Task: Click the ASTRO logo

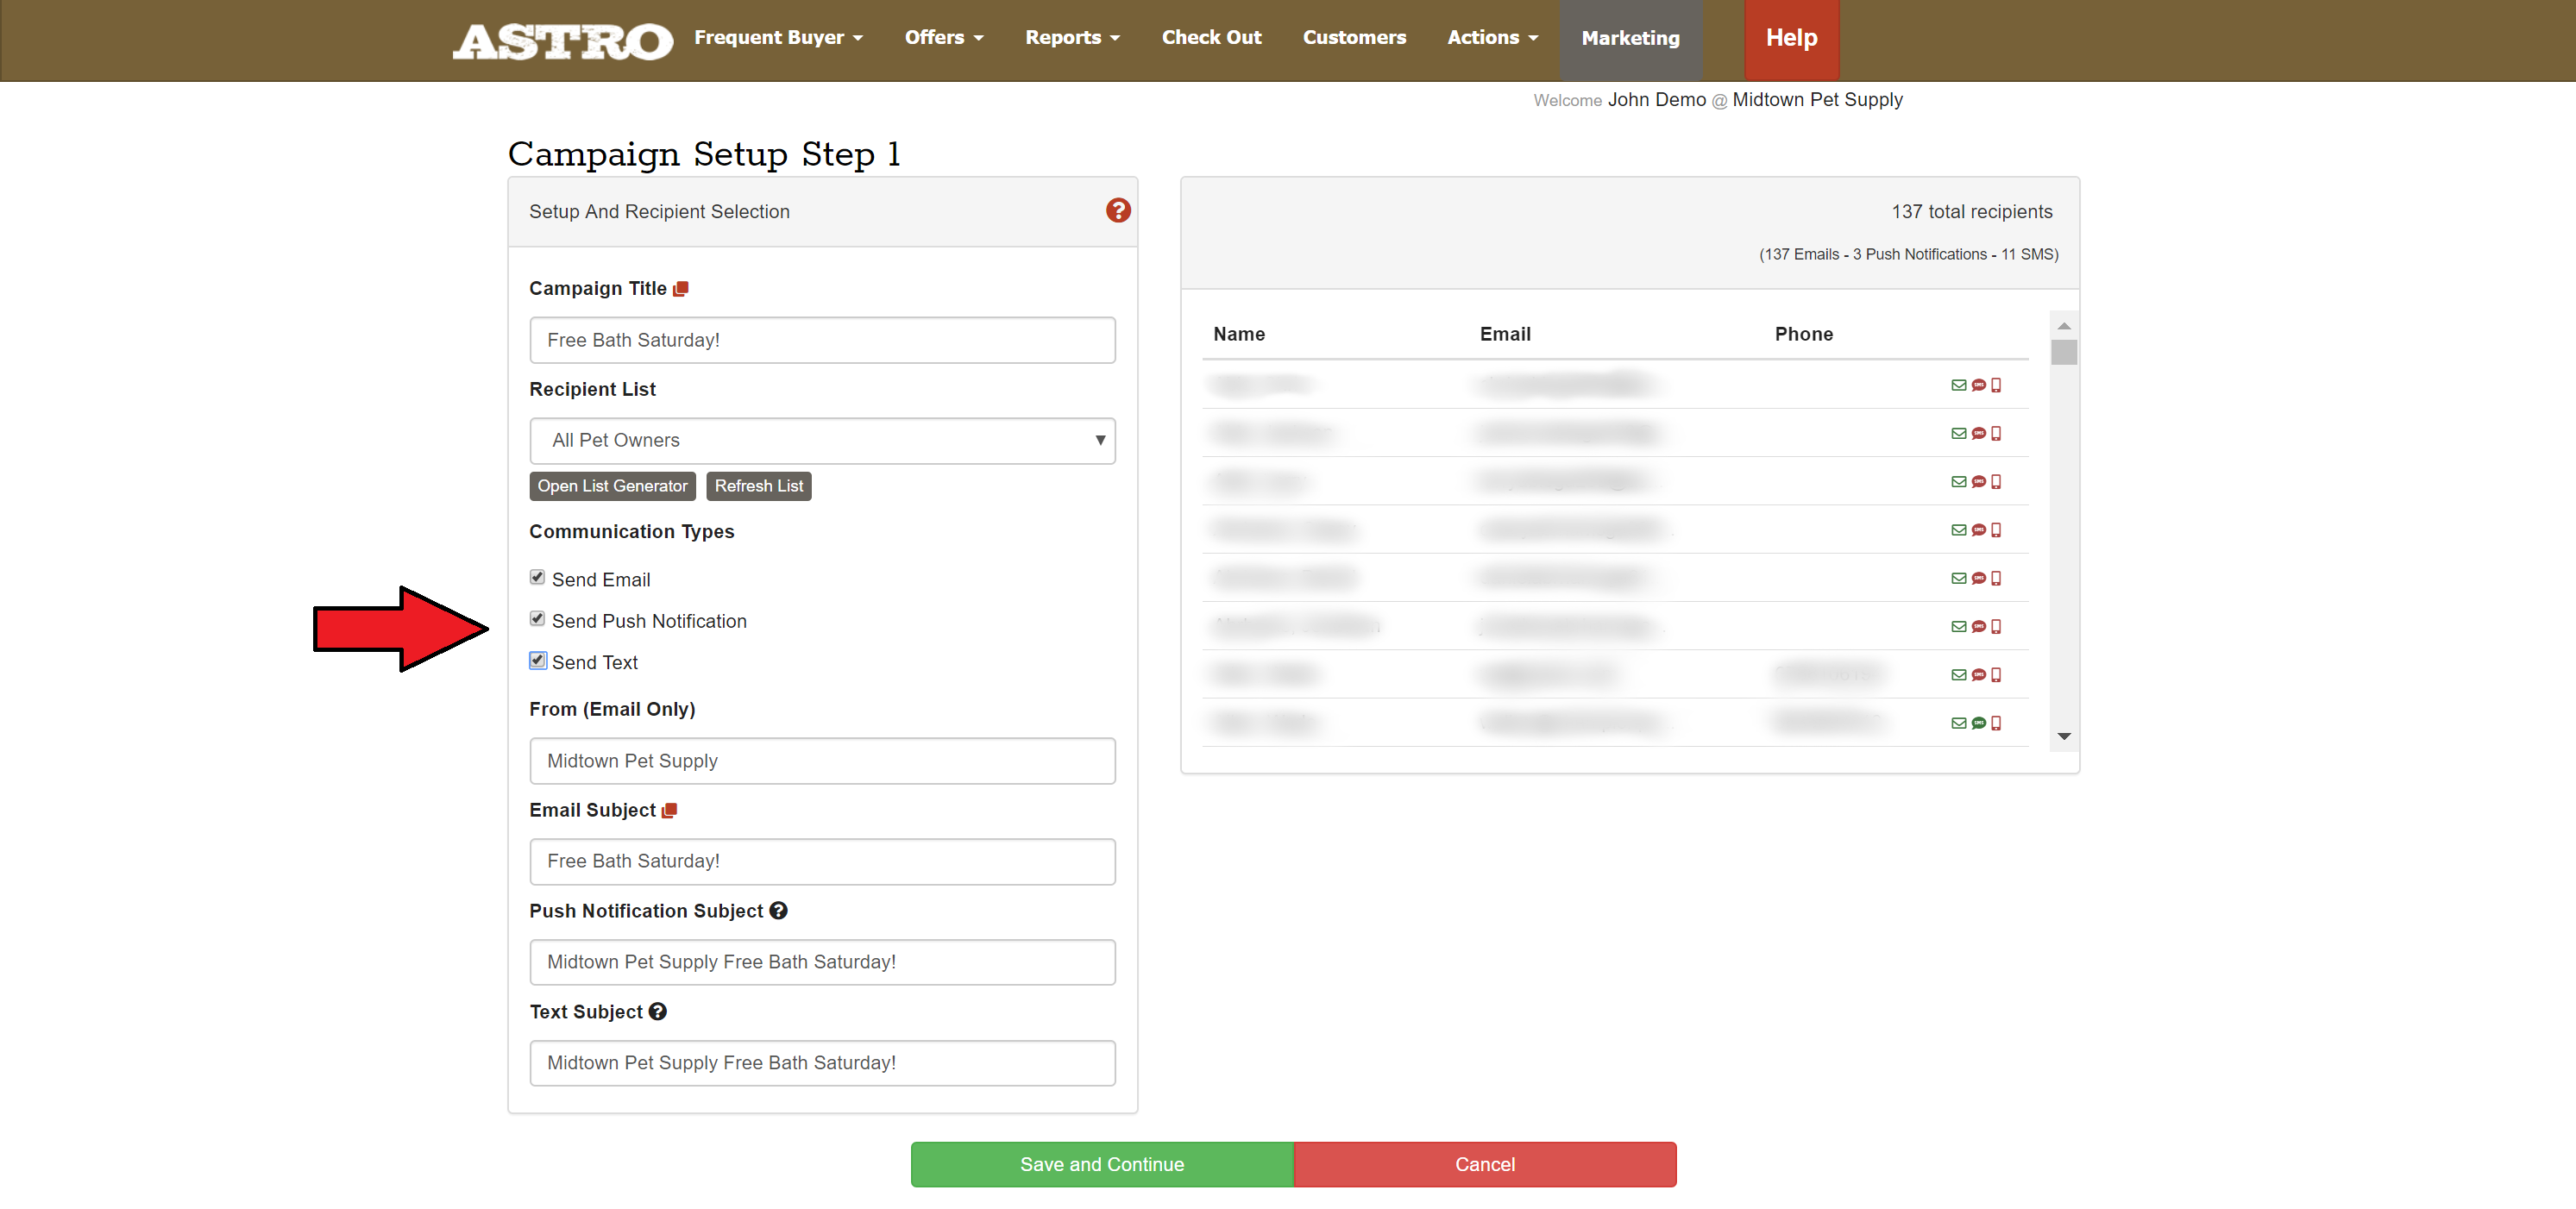Action: tap(562, 40)
